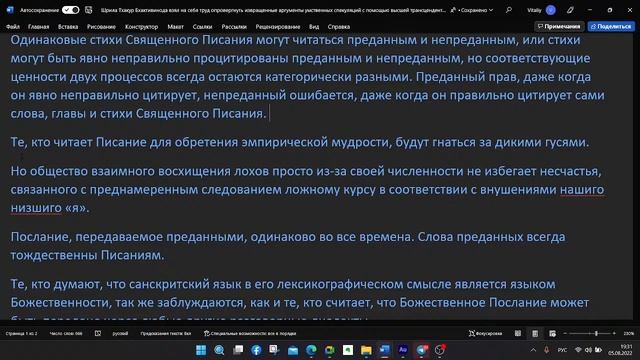Viewport: 640px width, 360px height.
Task: Switch to web layout view icon
Action: click(x=552, y=333)
